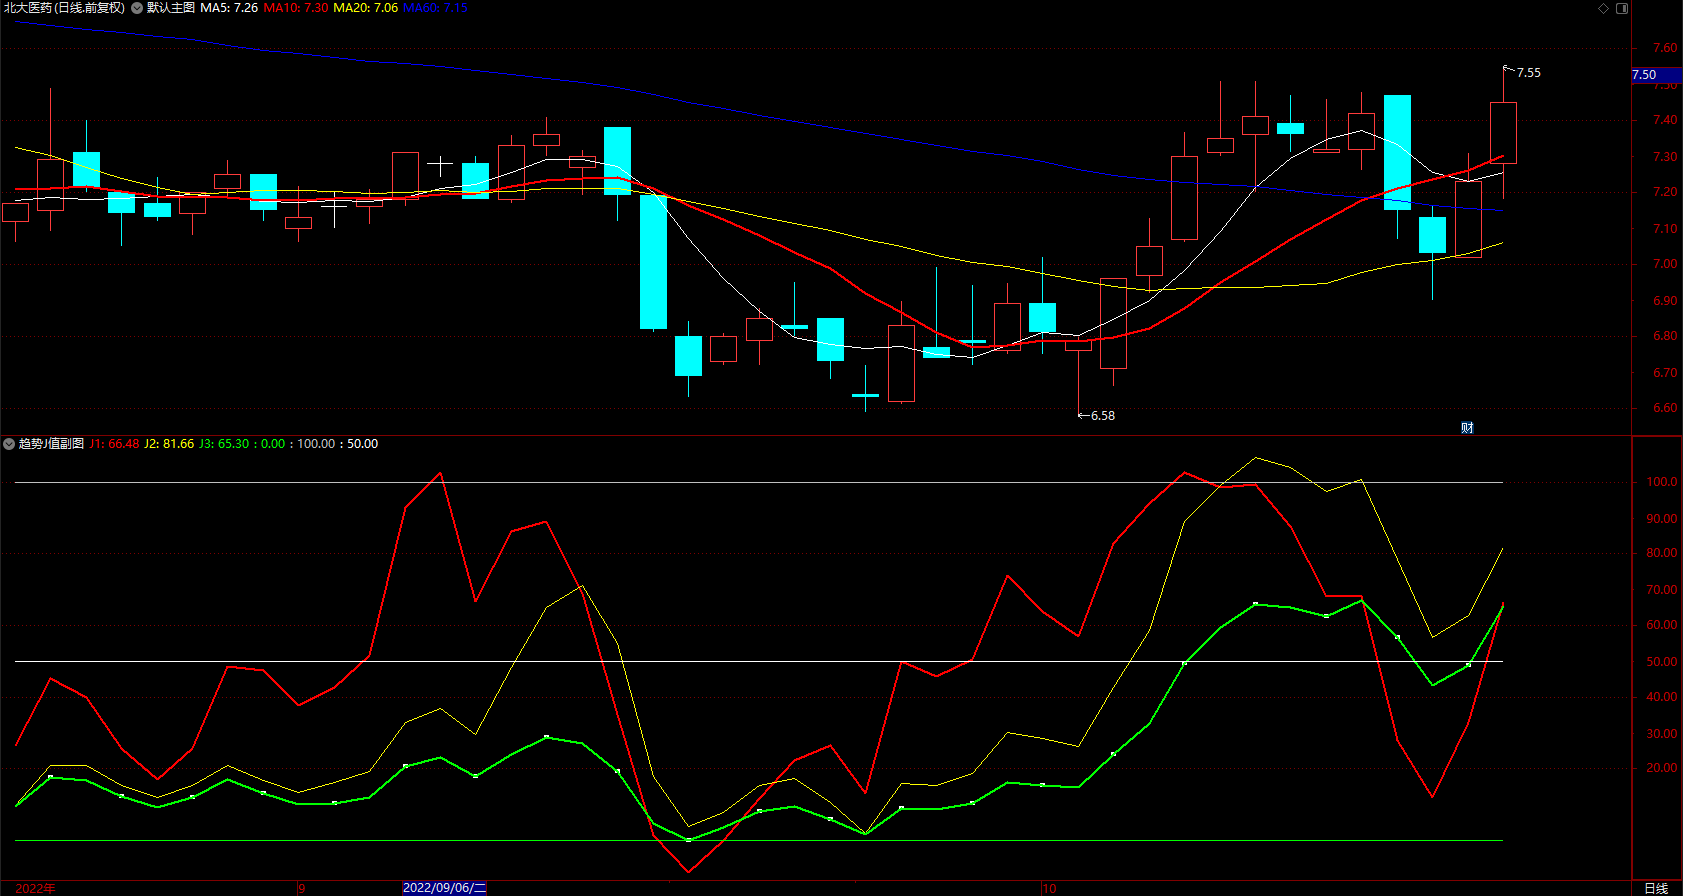Click the MA5: 7.26 indicator value
1683x896 pixels.
229,8
